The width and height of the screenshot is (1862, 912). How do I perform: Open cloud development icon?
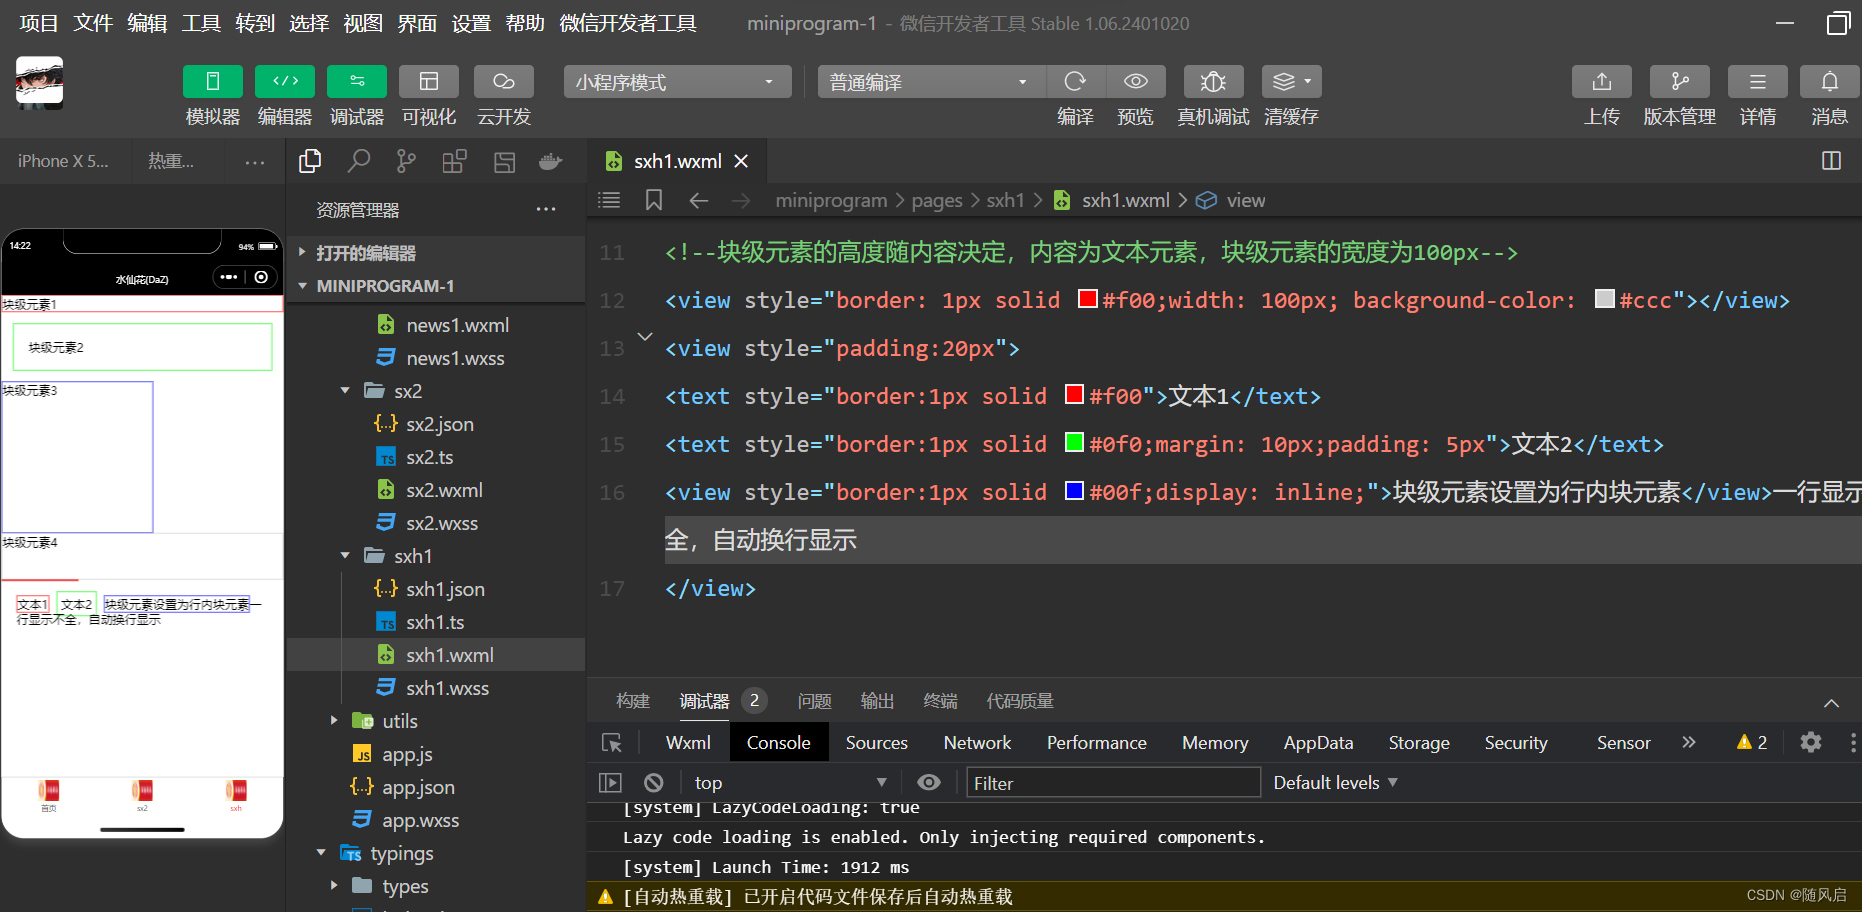(x=503, y=81)
